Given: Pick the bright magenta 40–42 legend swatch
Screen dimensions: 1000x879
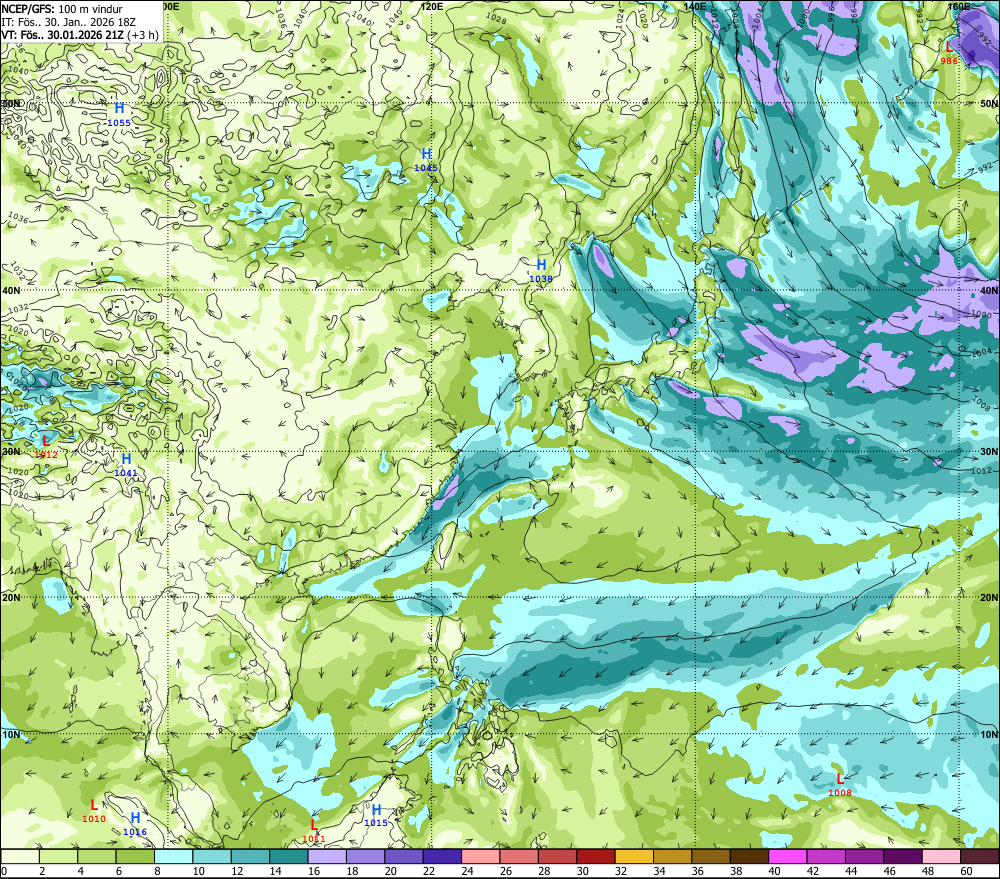Looking at the screenshot, I should [x=788, y=857].
